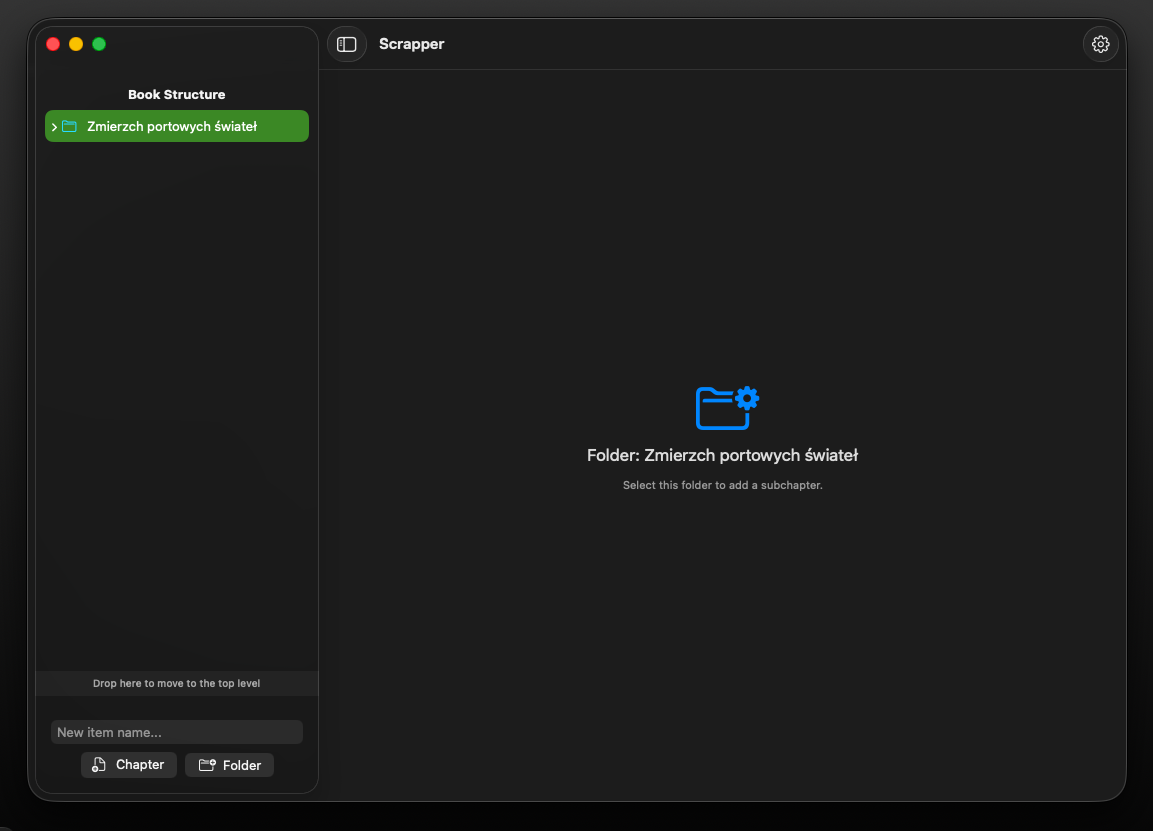This screenshot has width=1153, height=831.
Task: Expand the Zmierzch portowych świateł folder chevron
Action: coord(54,127)
